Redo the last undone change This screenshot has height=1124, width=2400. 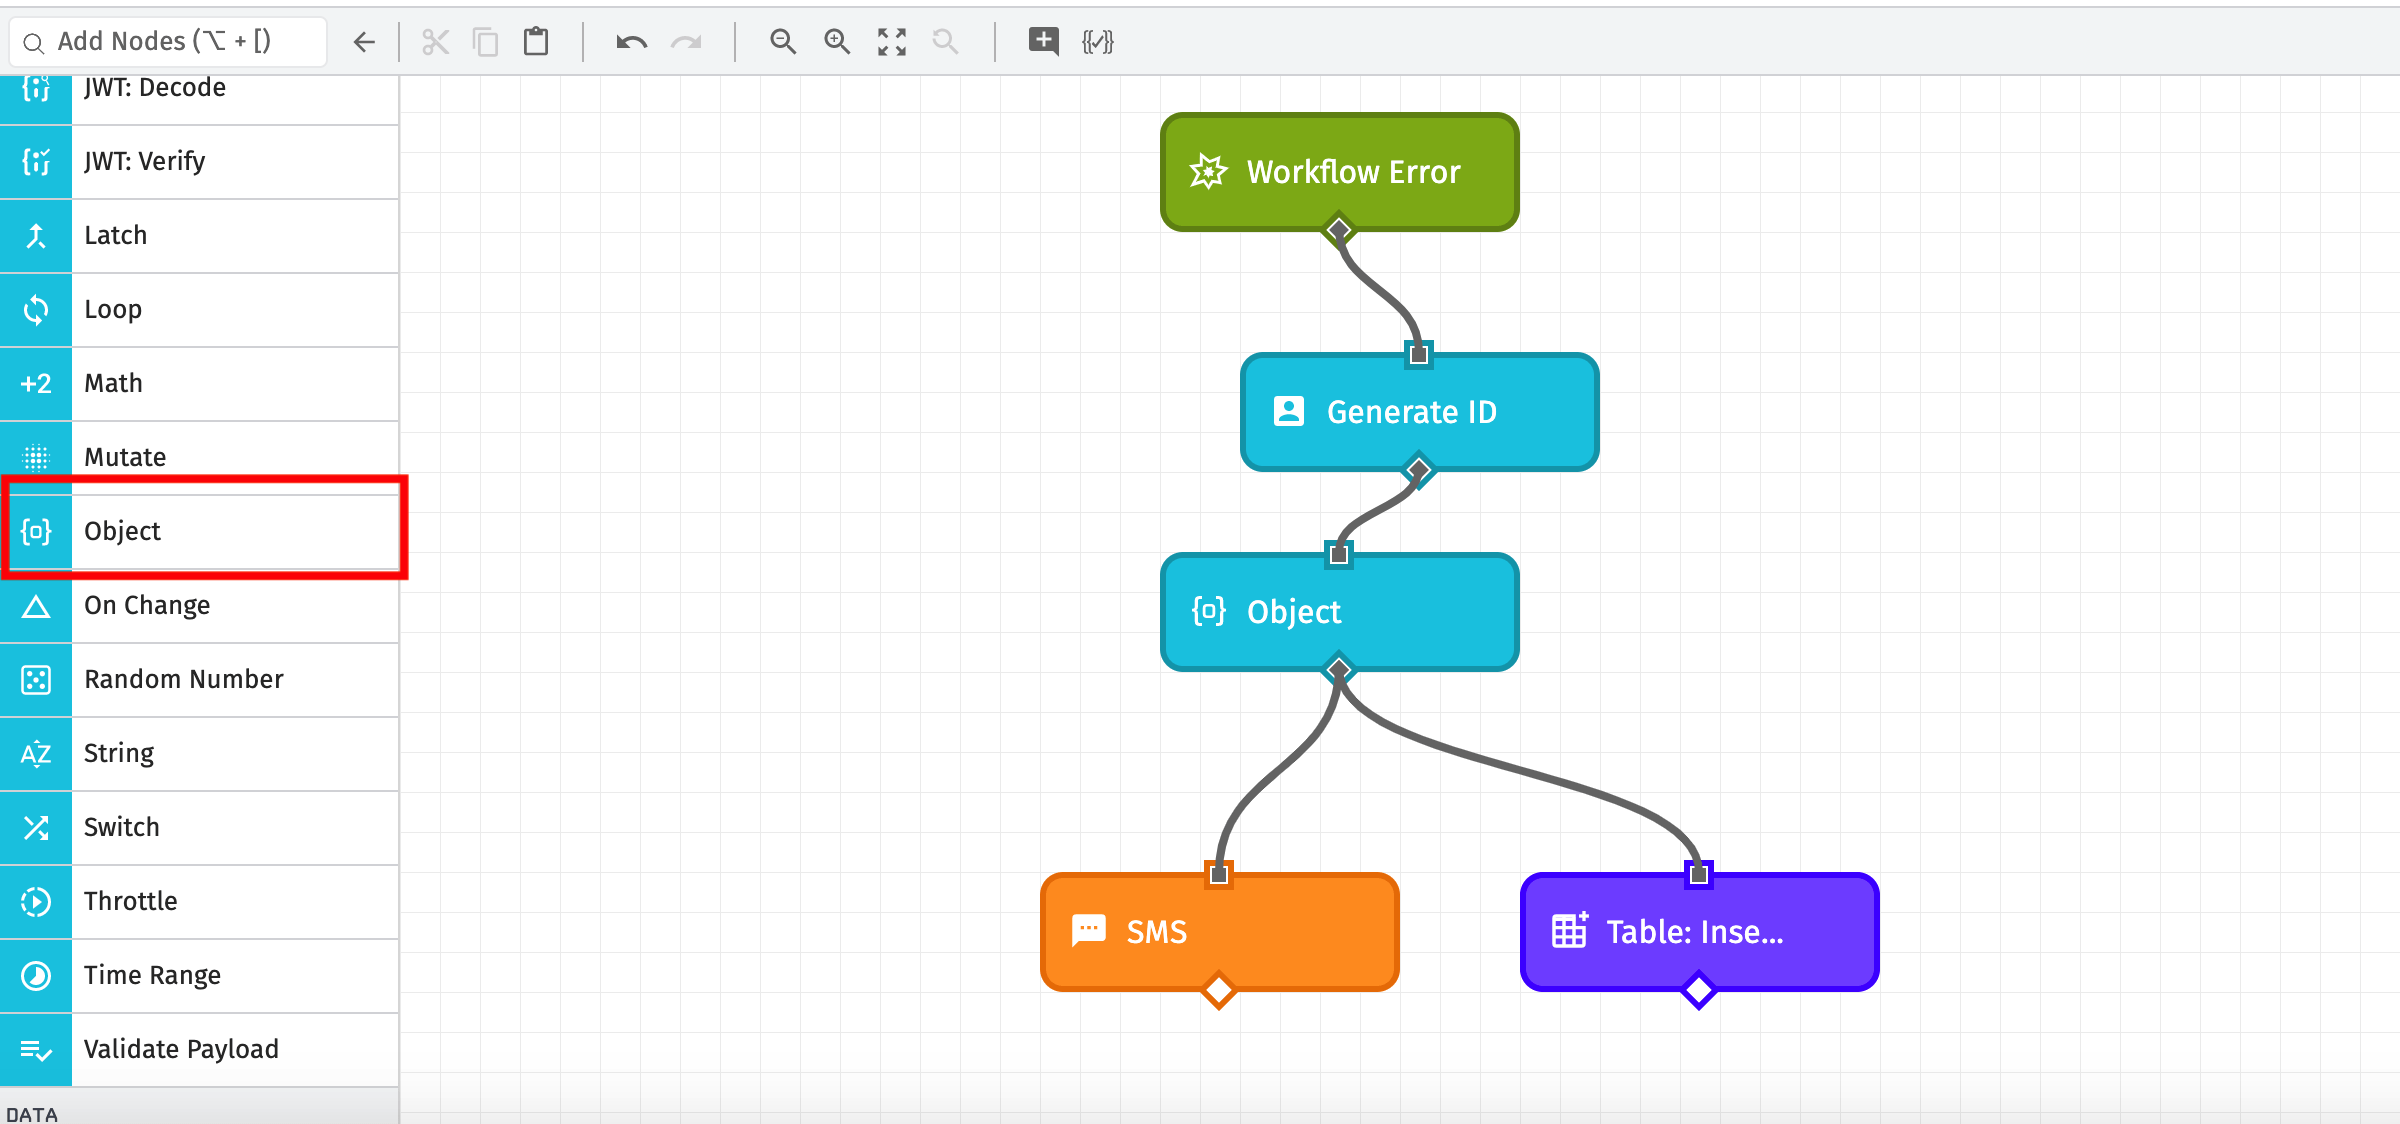tap(686, 41)
